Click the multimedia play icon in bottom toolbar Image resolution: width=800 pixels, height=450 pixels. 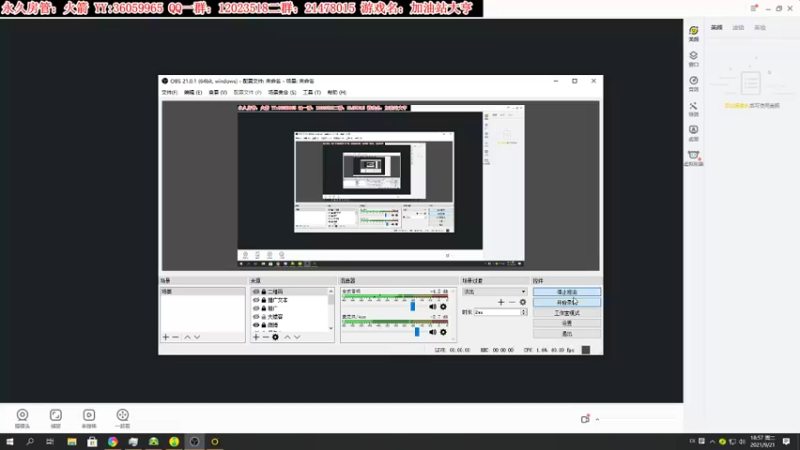pos(89,418)
